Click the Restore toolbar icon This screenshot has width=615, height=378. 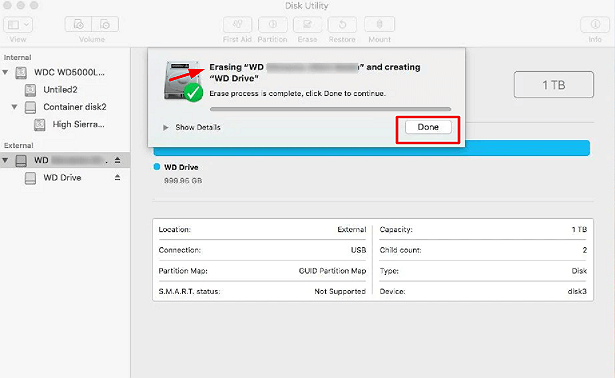[x=342, y=25]
